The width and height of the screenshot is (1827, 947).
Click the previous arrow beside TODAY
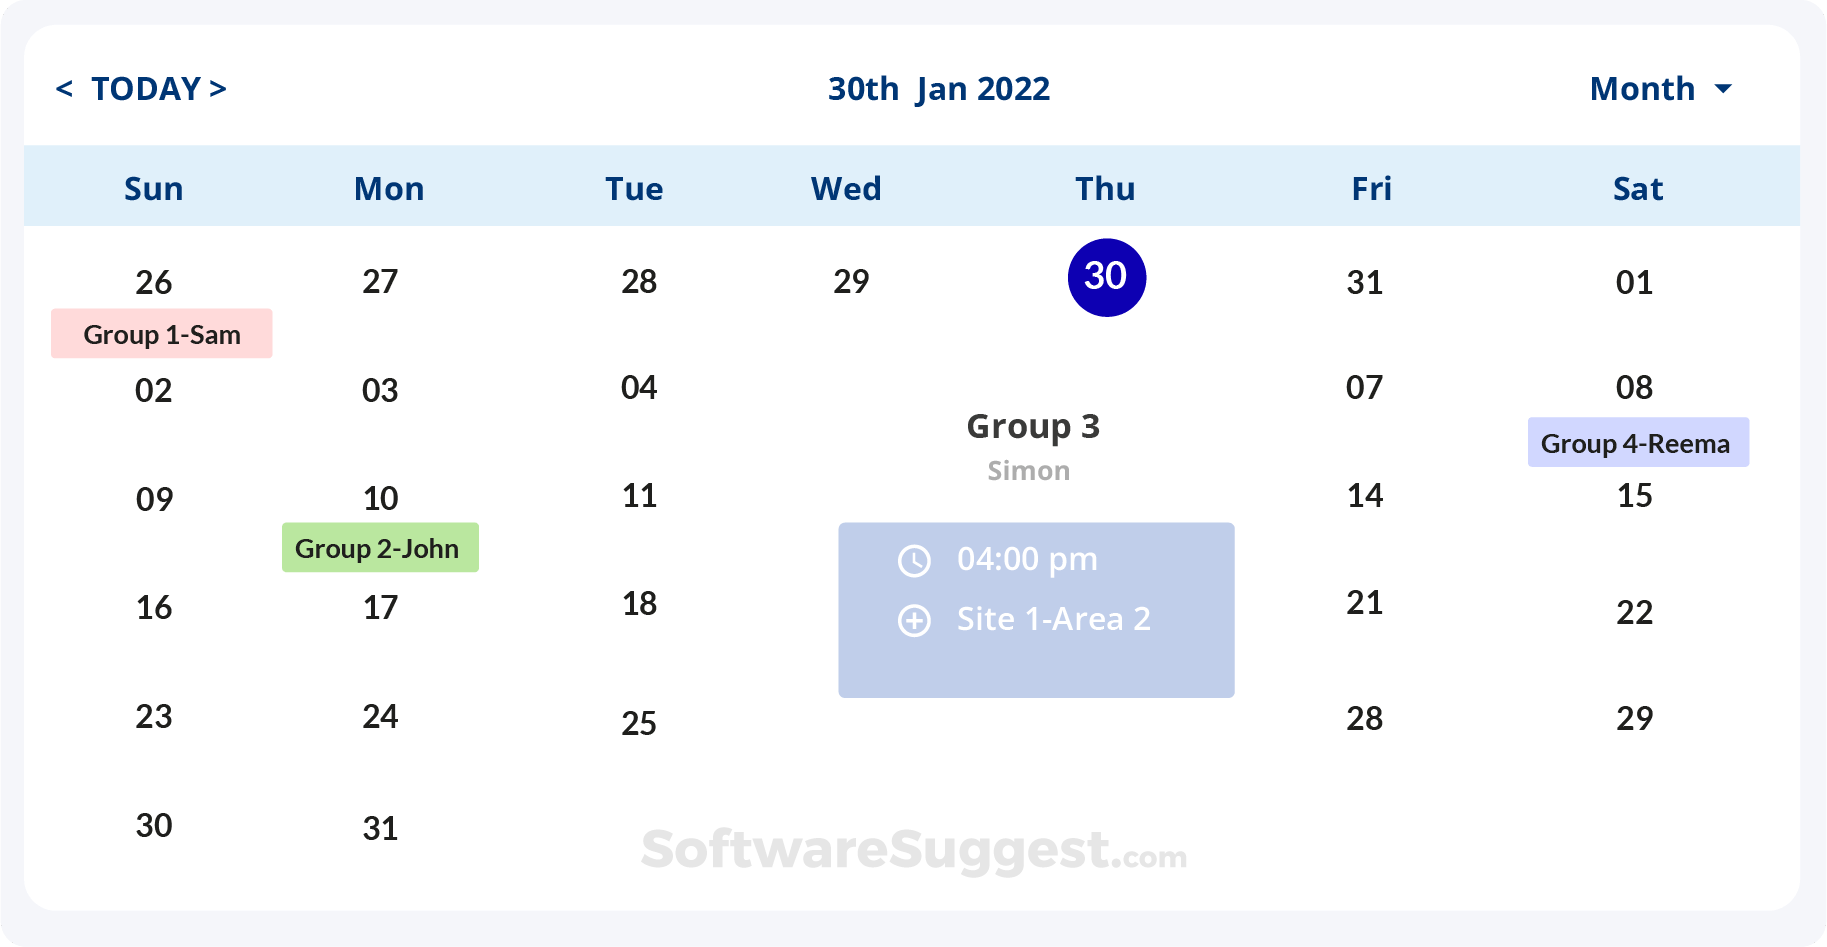pyautogui.click(x=64, y=89)
